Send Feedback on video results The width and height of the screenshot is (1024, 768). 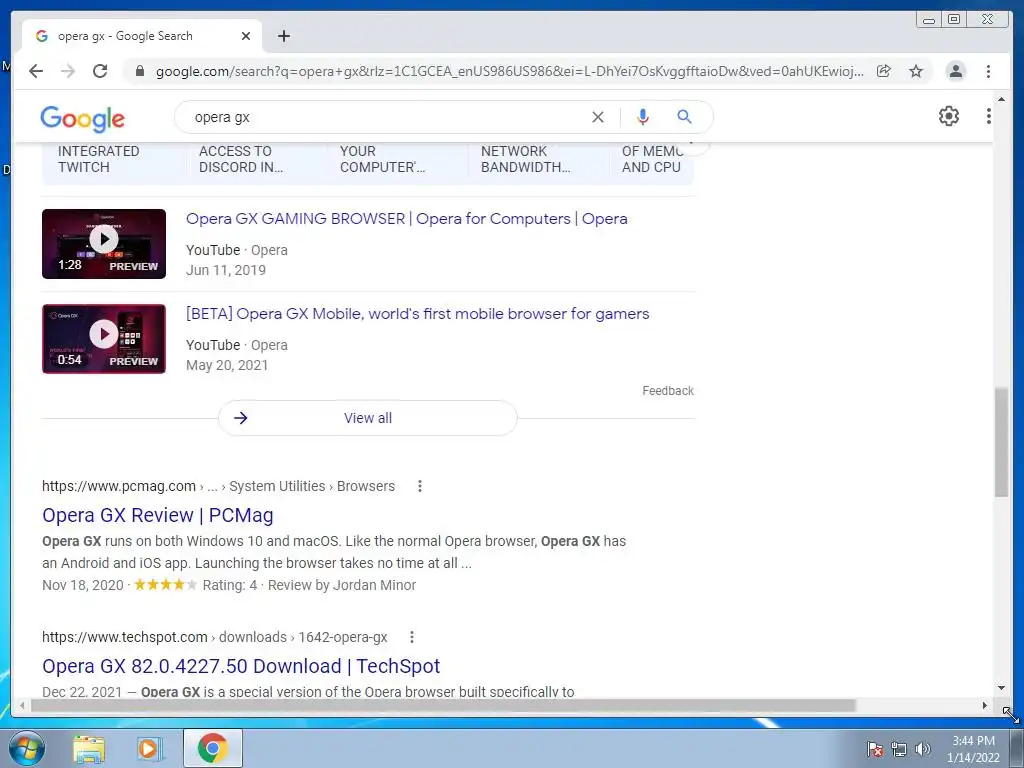click(667, 391)
